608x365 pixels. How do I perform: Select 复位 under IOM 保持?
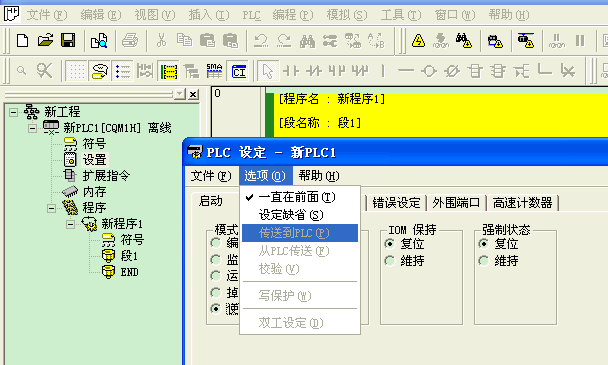pyautogui.click(x=405, y=244)
